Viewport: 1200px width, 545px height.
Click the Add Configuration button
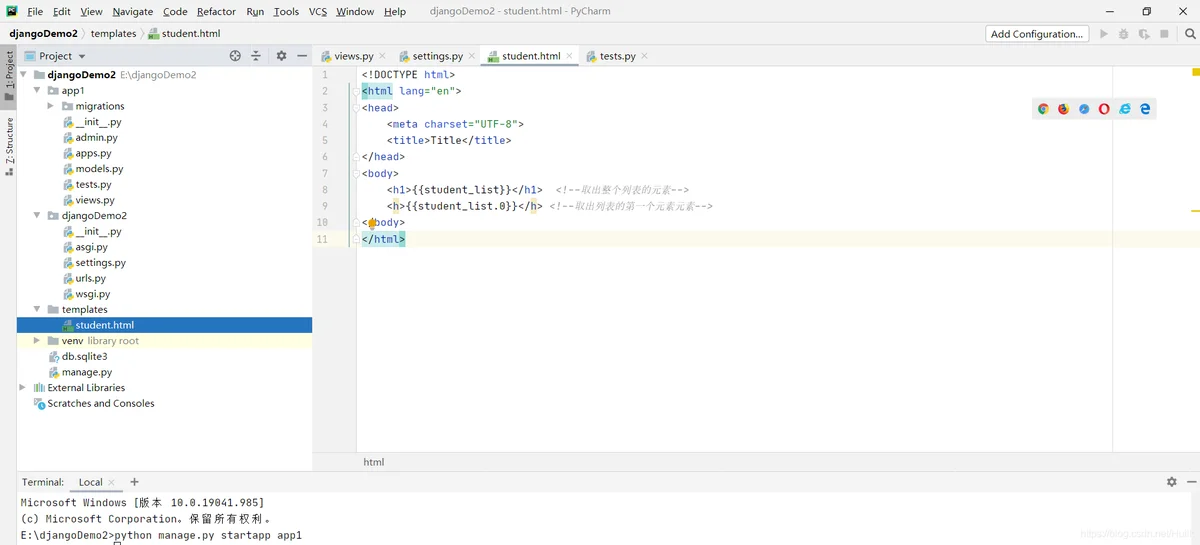tap(1037, 33)
